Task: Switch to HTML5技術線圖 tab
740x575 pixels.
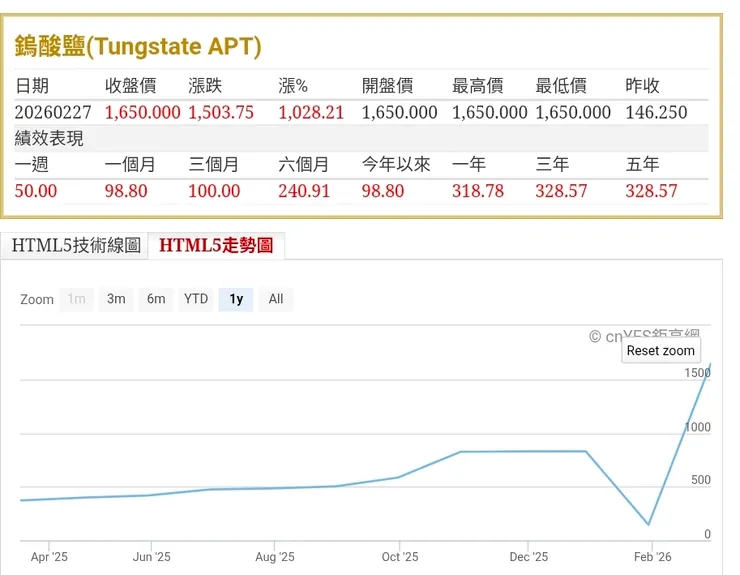Action: pos(76,245)
